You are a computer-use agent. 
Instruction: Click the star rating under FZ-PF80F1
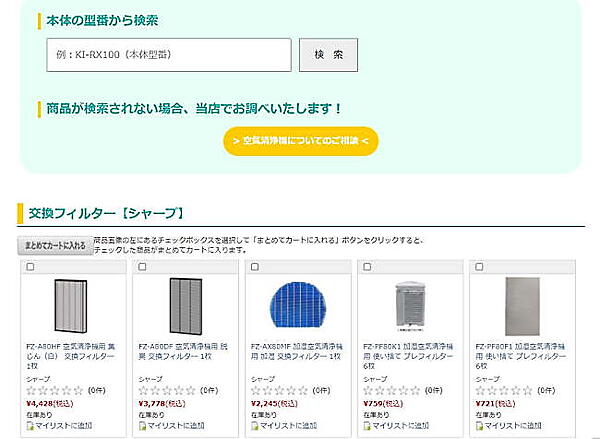point(504,390)
